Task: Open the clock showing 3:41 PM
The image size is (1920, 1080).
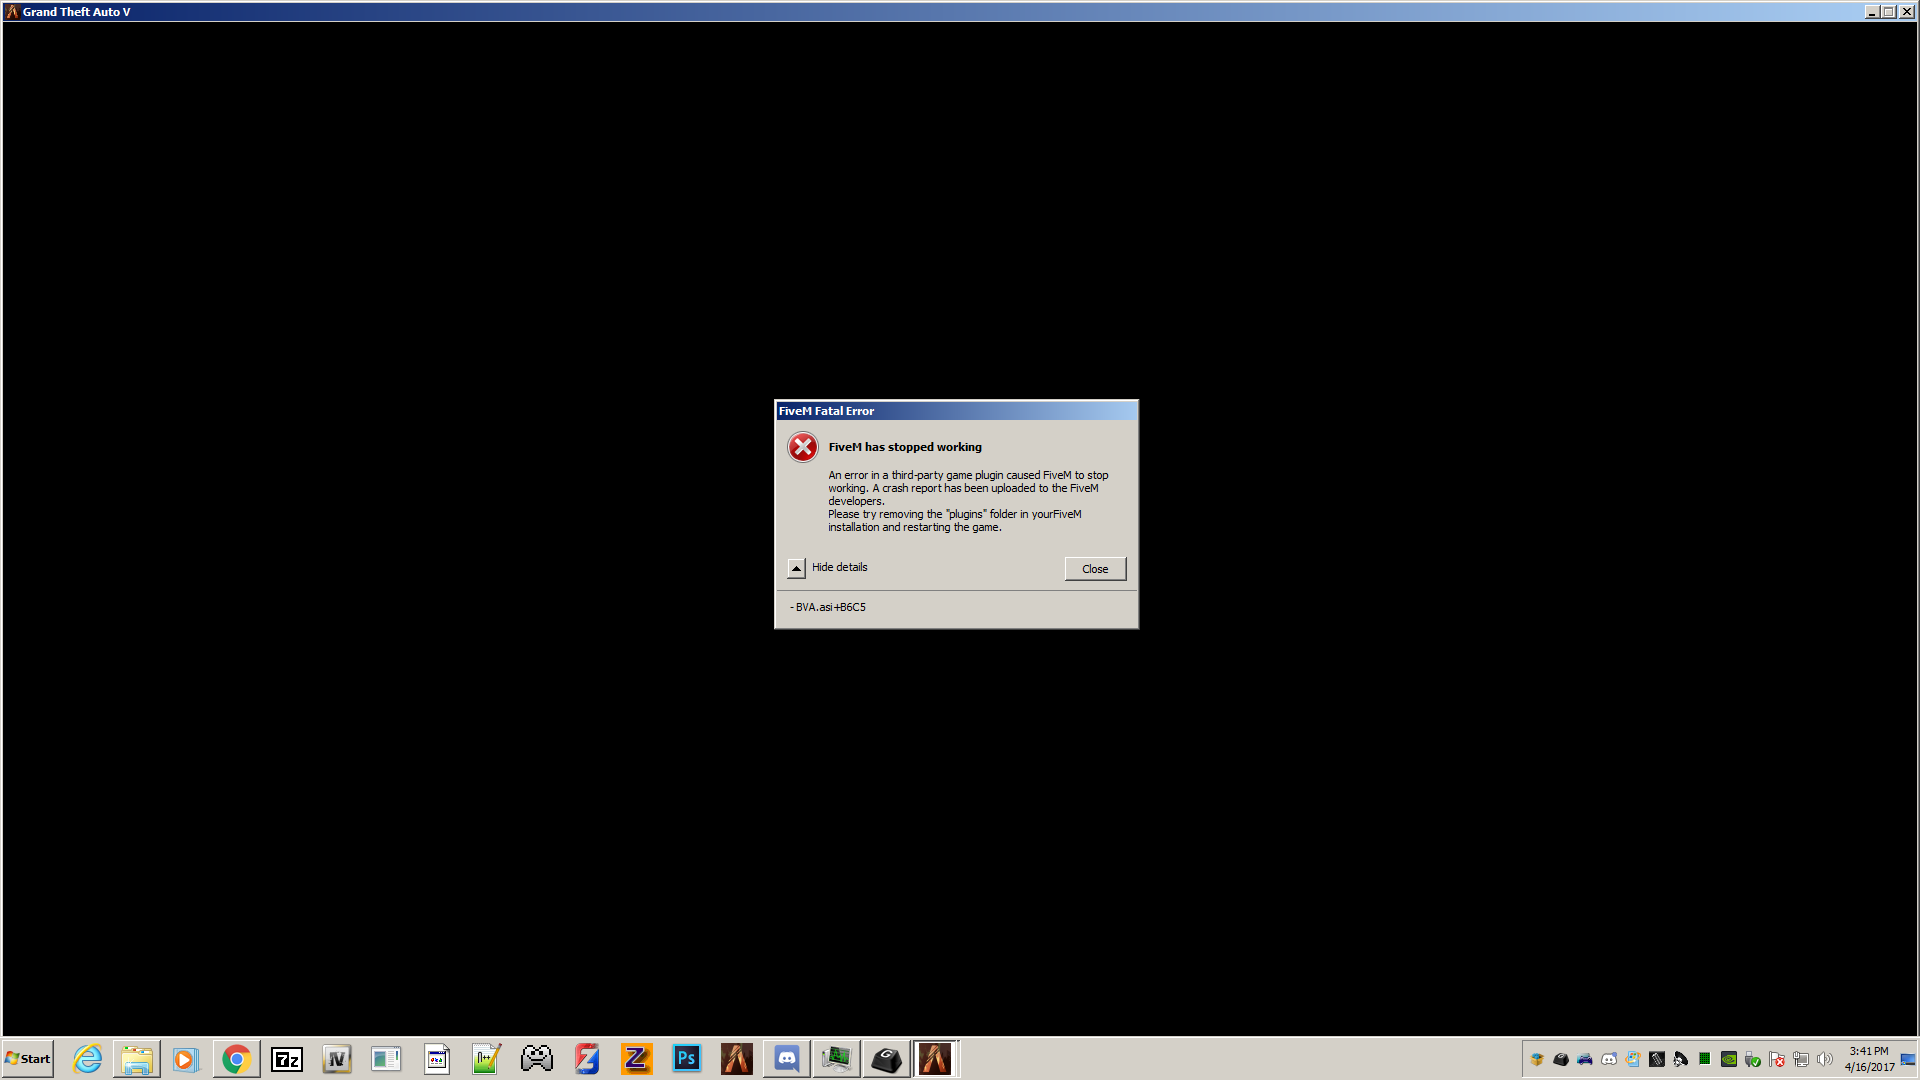Action: coord(1869,1059)
